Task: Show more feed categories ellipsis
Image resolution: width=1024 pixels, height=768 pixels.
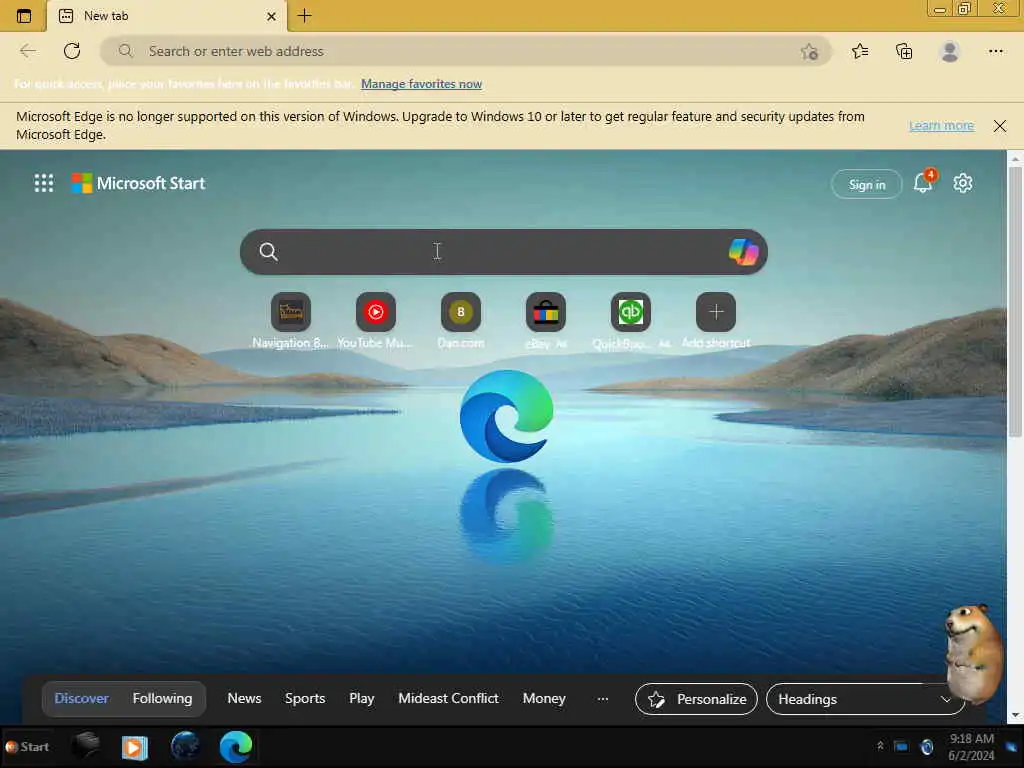Action: [603, 699]
